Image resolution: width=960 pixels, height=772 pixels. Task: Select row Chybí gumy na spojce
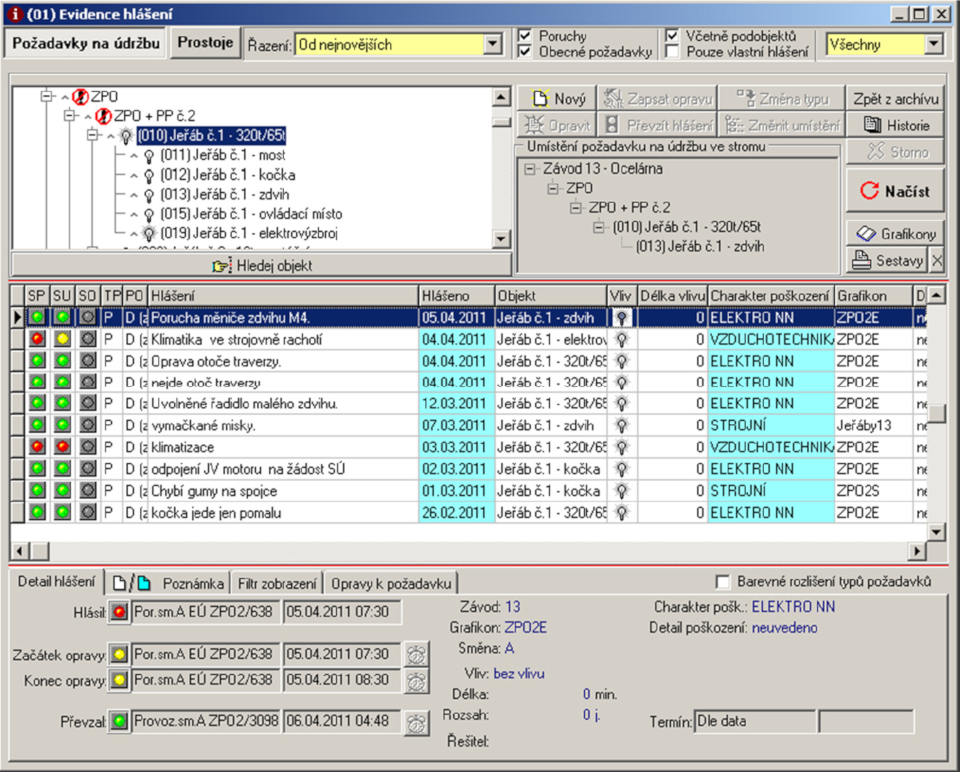coord(470,490)
